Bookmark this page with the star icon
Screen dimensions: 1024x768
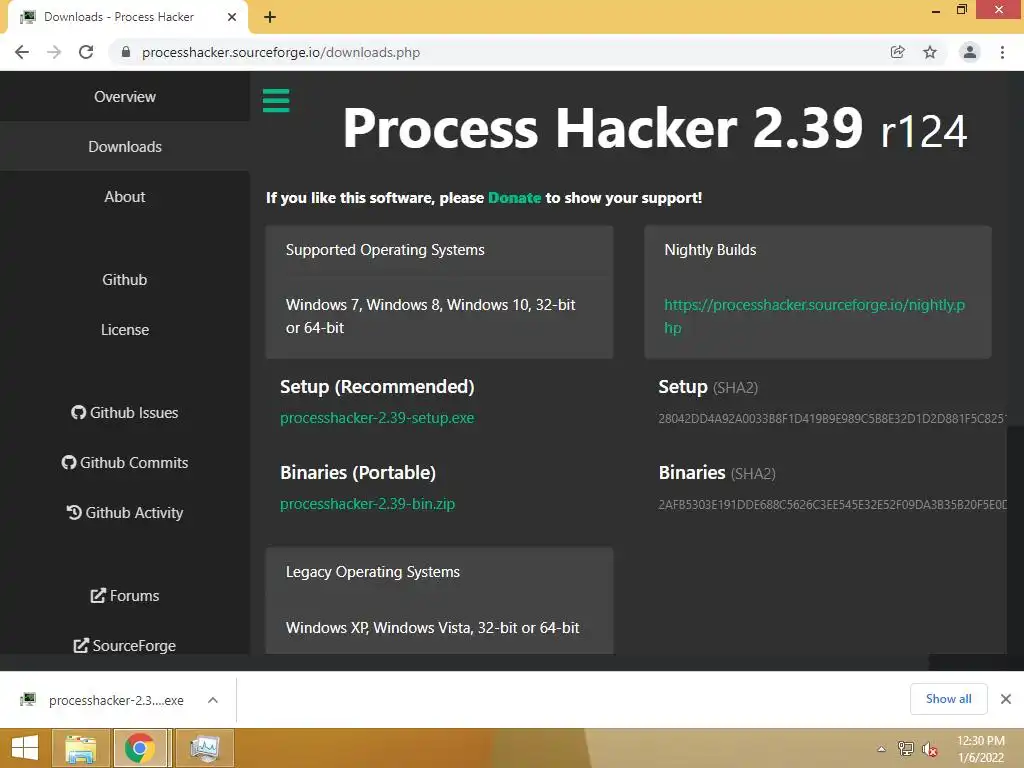(930, 52)
